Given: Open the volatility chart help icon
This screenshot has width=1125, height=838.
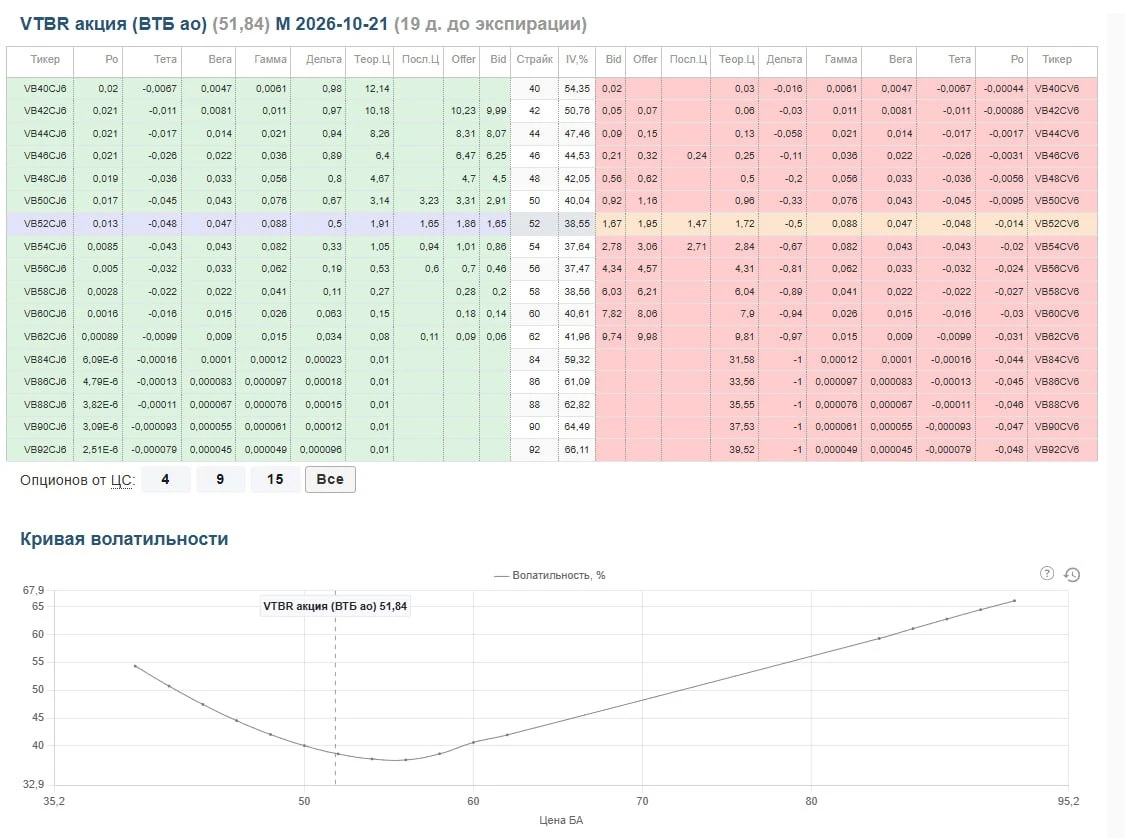Looking at the screenshot, I should coord(1047,573).
